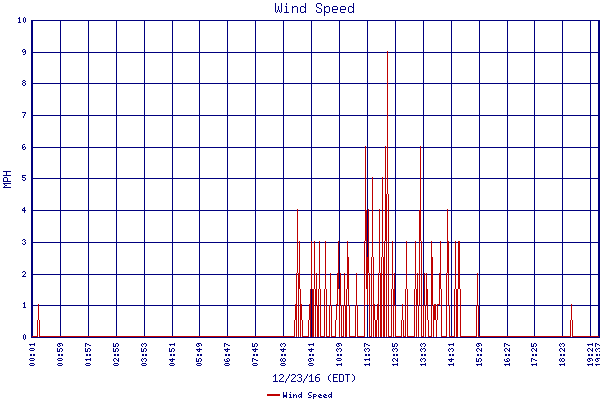Viewport: 600px width, 400px height.
Task: Click the 'MPH' y-axis label
Action: pos(7,179)
